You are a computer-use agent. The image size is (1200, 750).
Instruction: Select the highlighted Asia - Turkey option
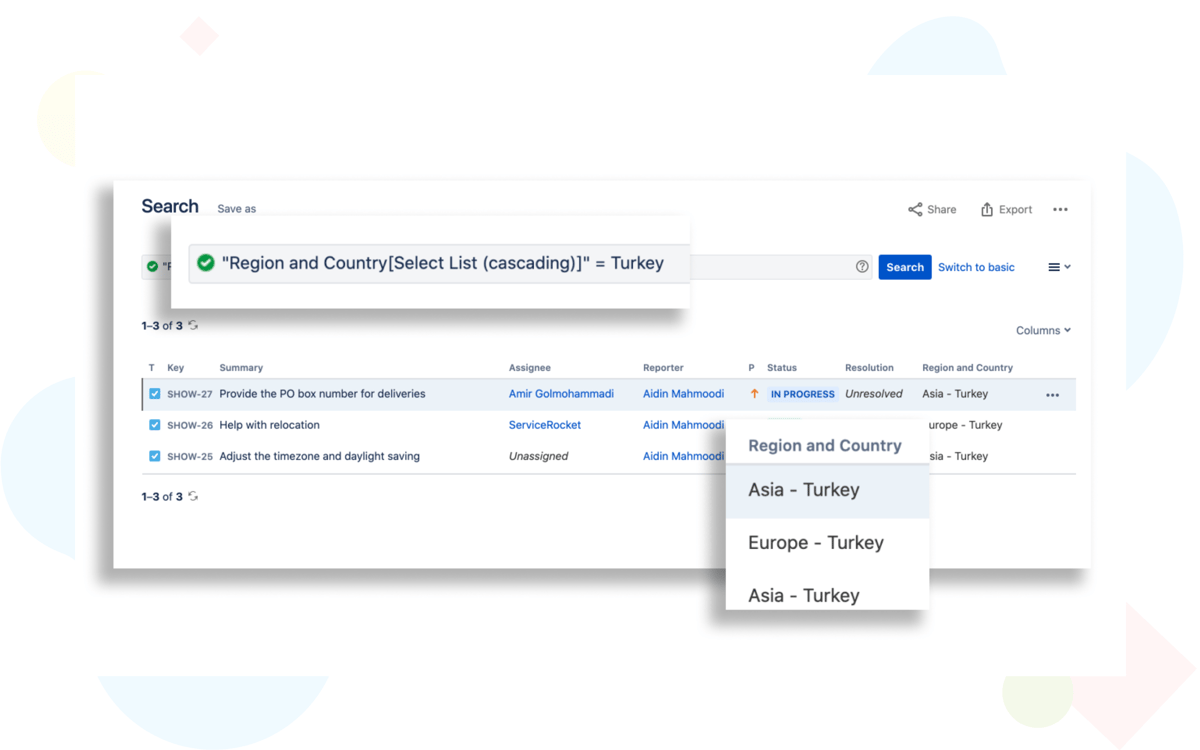804,490
